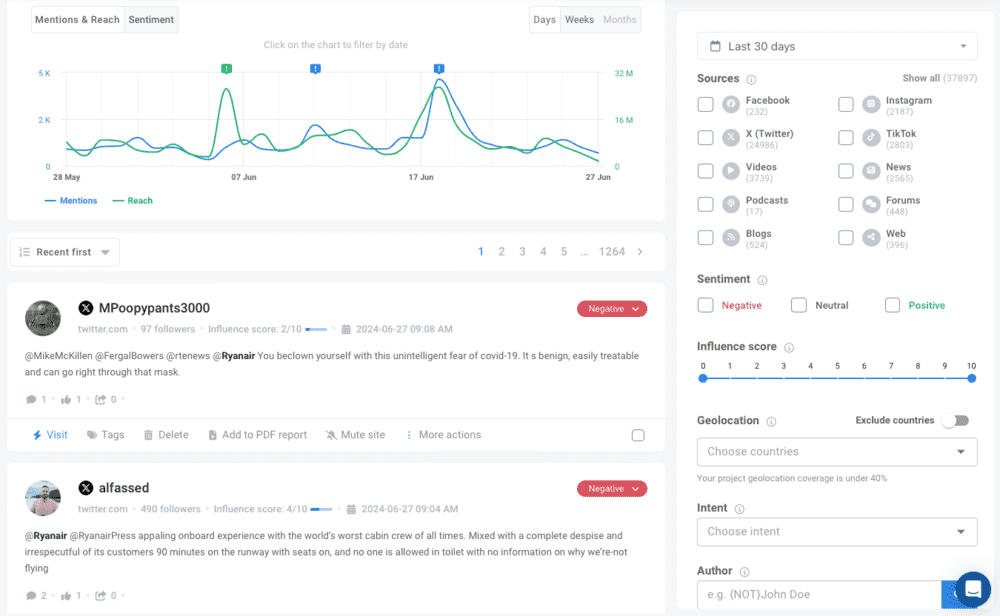The height and width of the screenshot is (616, 1000).
Task: Click the info icon beside Influence score
Action: click(789, 348)
